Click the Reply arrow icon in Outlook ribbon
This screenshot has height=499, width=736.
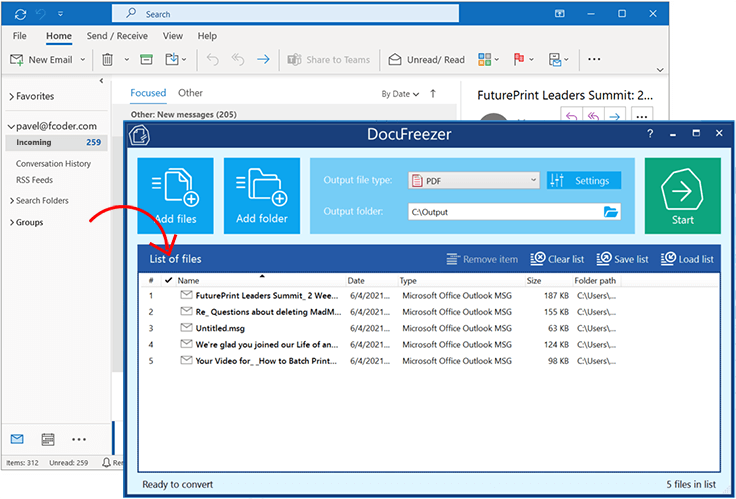coord(213,60)
